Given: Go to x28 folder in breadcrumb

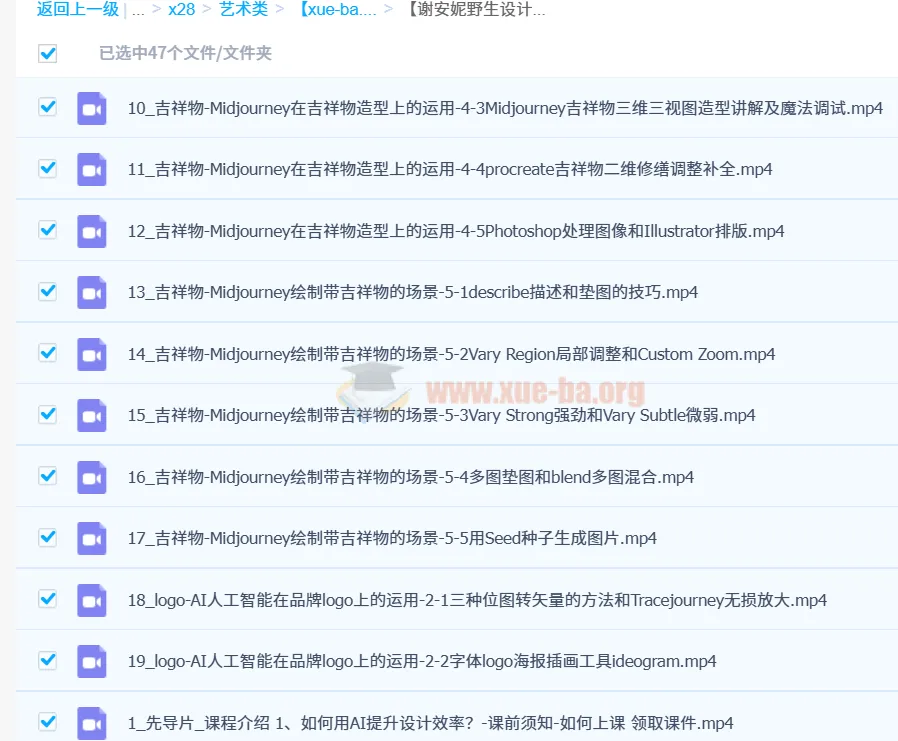Looking at the screenshot, I should pos(181,10).
